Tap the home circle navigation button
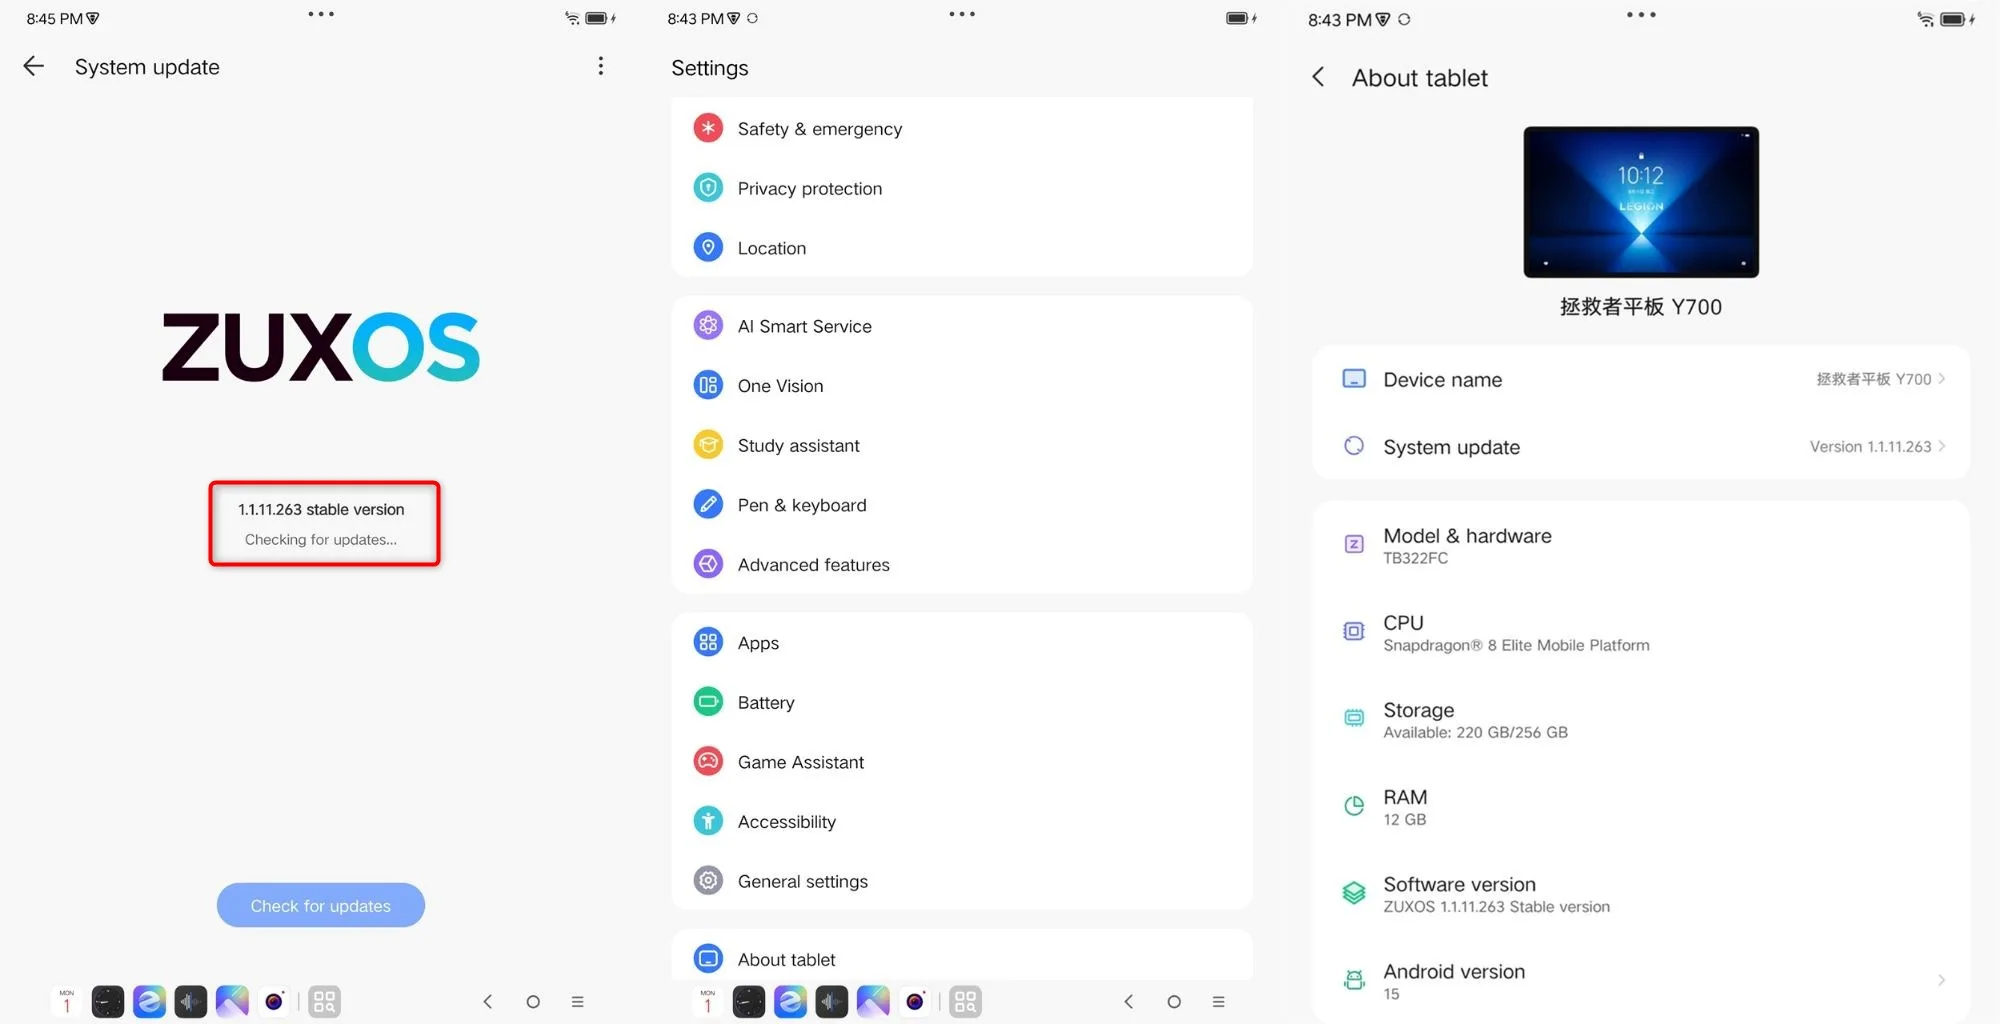 533,1001
